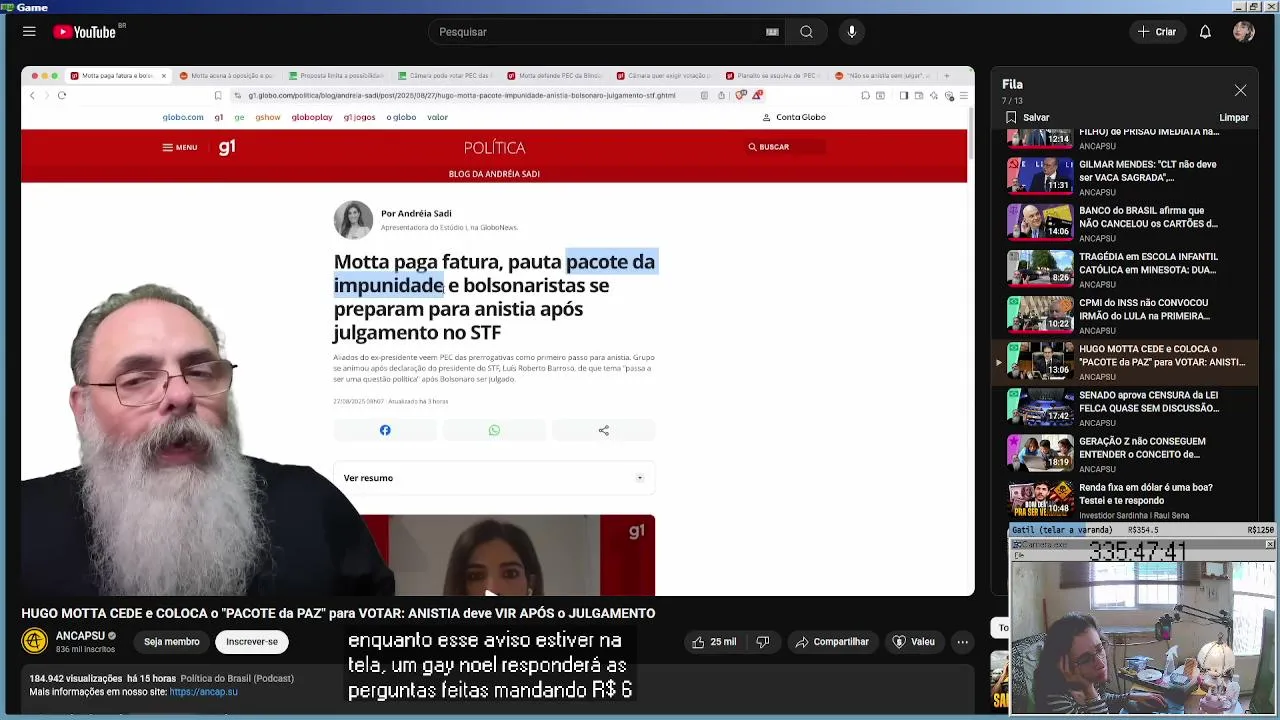Click the 184.942 visualizações description text
1280x720 pixels.
[x=75, y=678]
